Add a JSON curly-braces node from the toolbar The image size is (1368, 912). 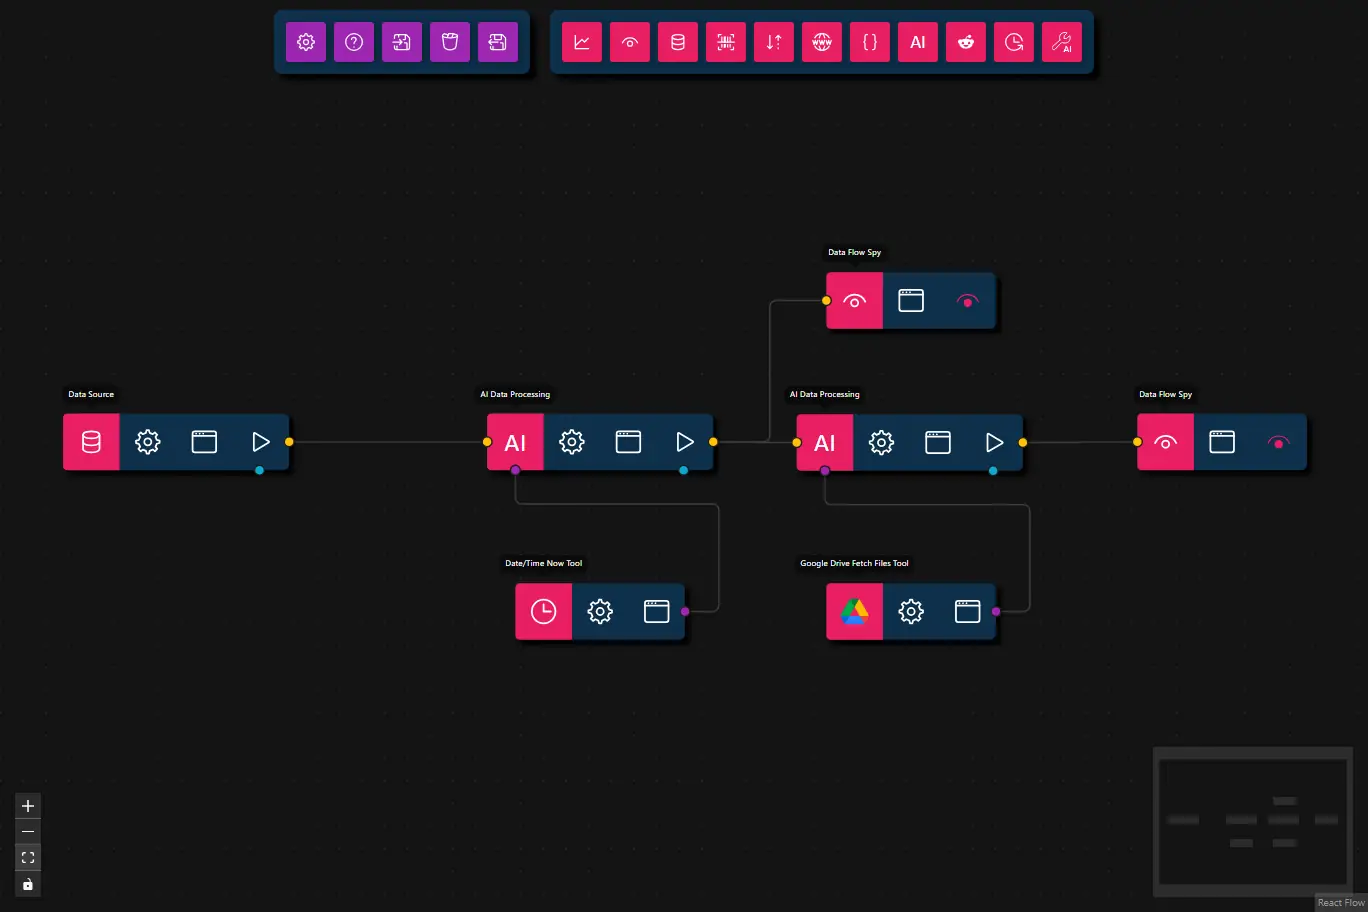pyautogui.click(x=870, y=42)
